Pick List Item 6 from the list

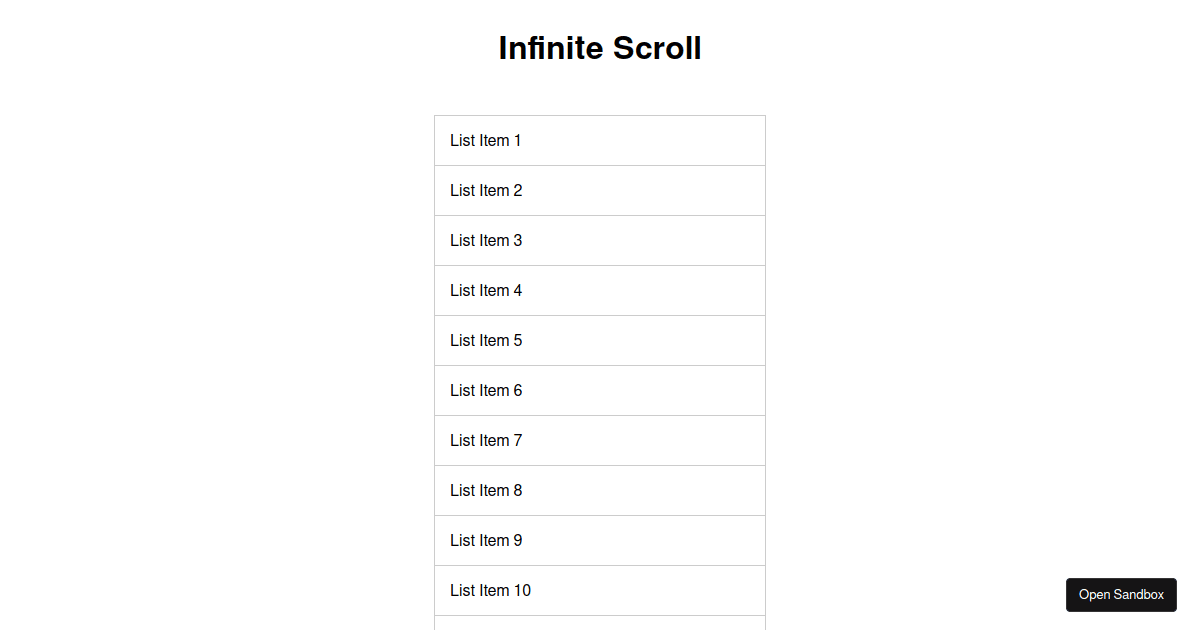pos(599,391)
